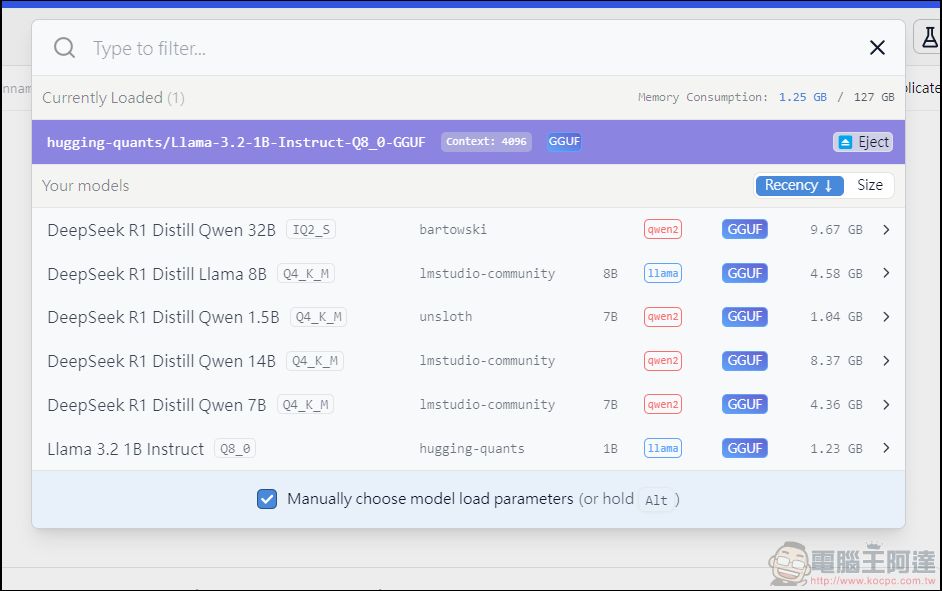Image resolution: width=942 pixels, height=591 pixels.
Task: Click the Q8_0 quantization tag
Action: [235, 449]
